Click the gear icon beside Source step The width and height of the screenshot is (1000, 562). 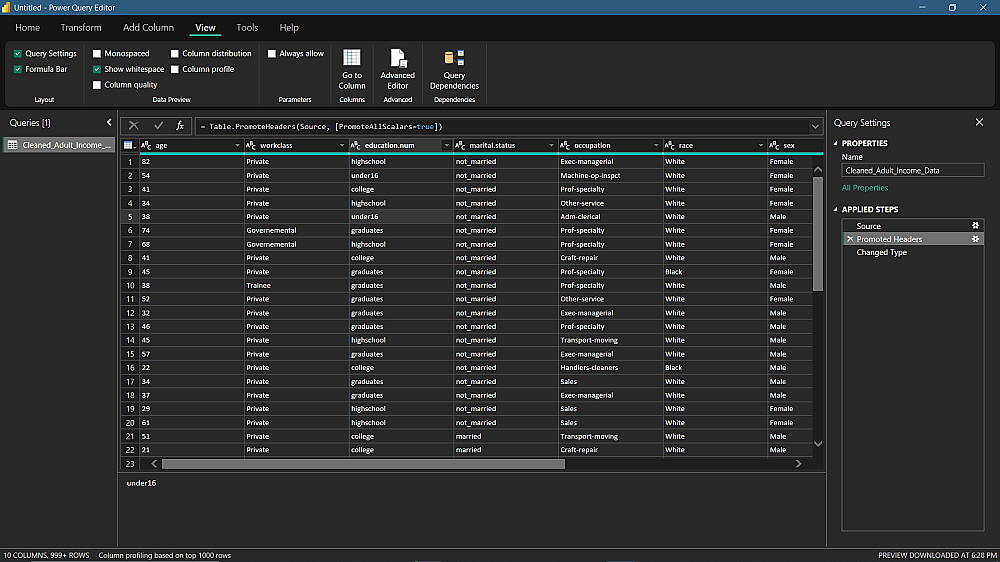coord(975,226)
